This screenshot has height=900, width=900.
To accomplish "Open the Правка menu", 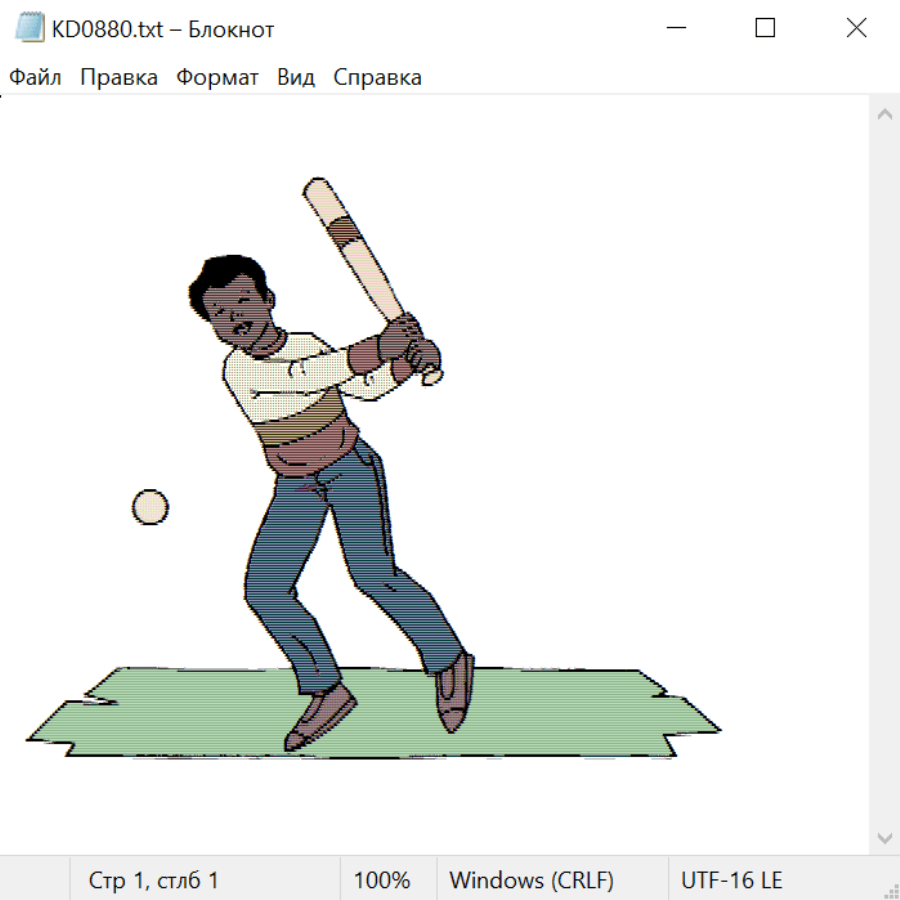I will click(118, 78).
